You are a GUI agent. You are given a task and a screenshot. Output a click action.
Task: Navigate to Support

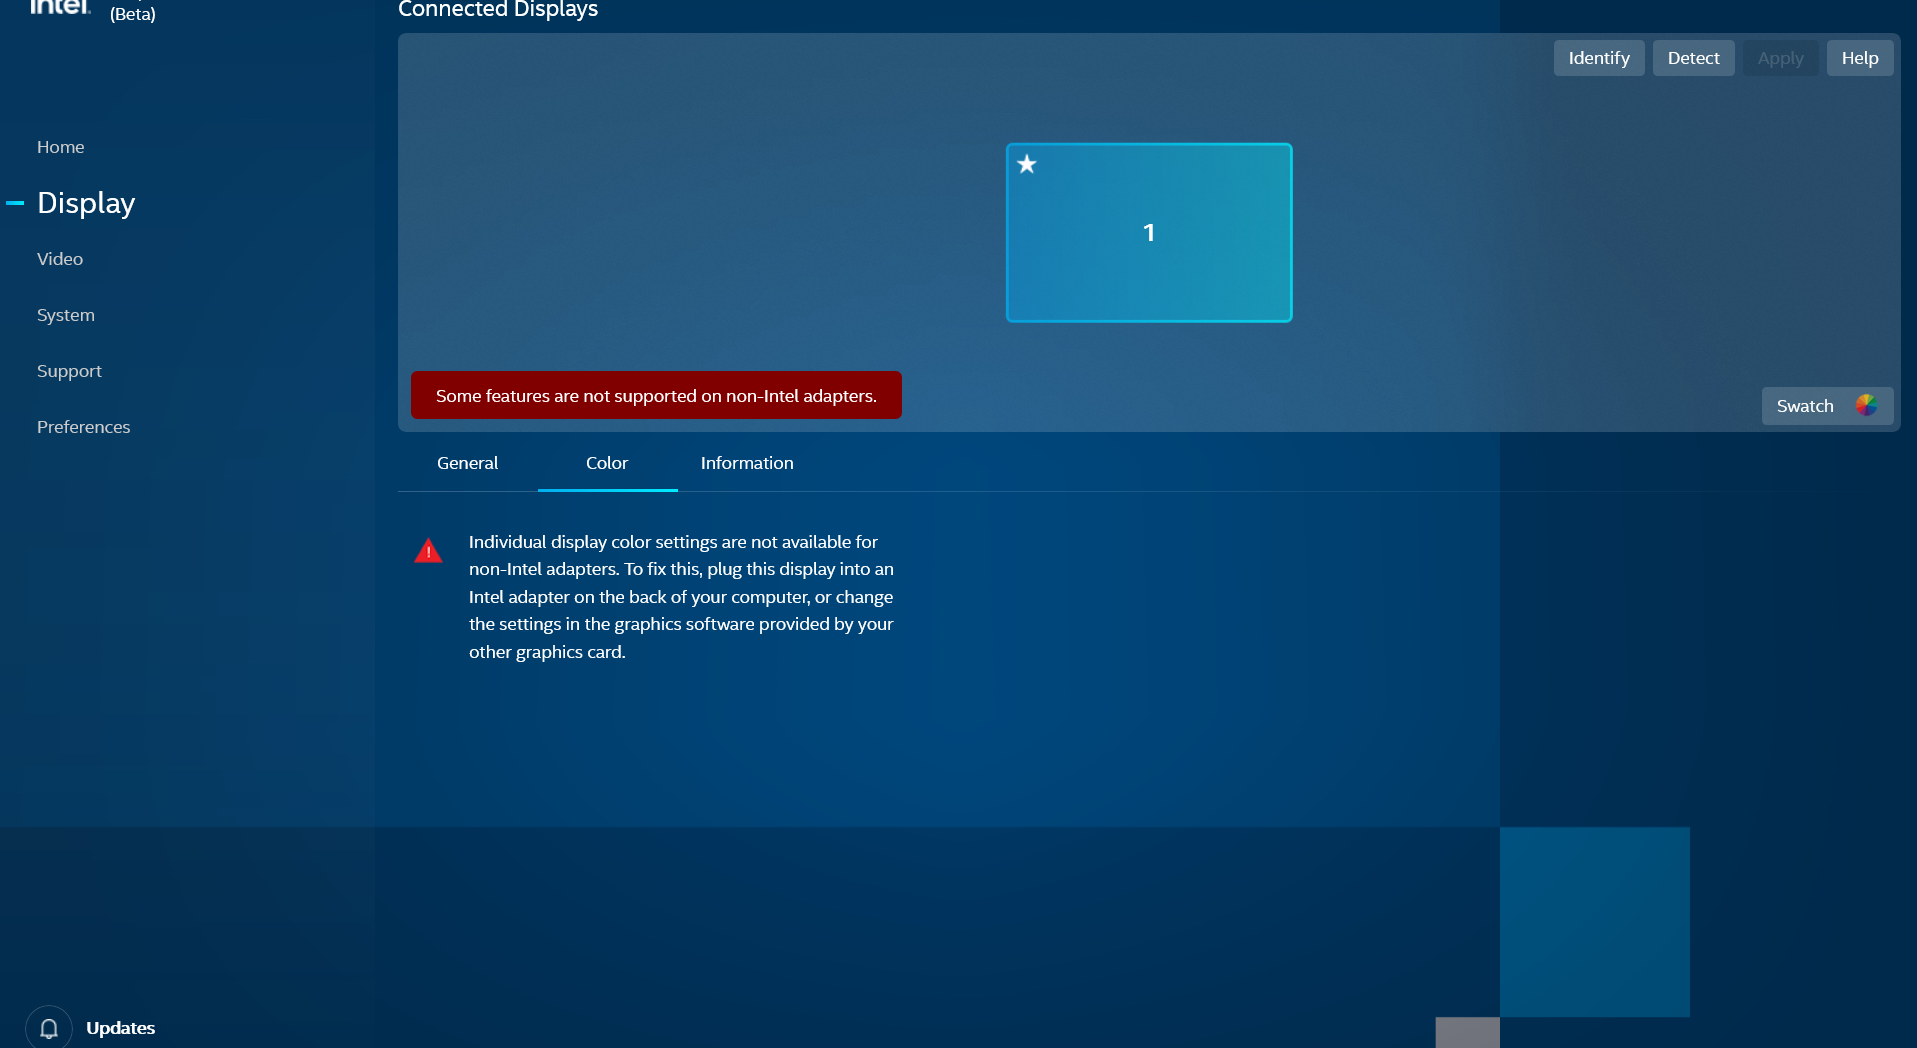[69, 371]
